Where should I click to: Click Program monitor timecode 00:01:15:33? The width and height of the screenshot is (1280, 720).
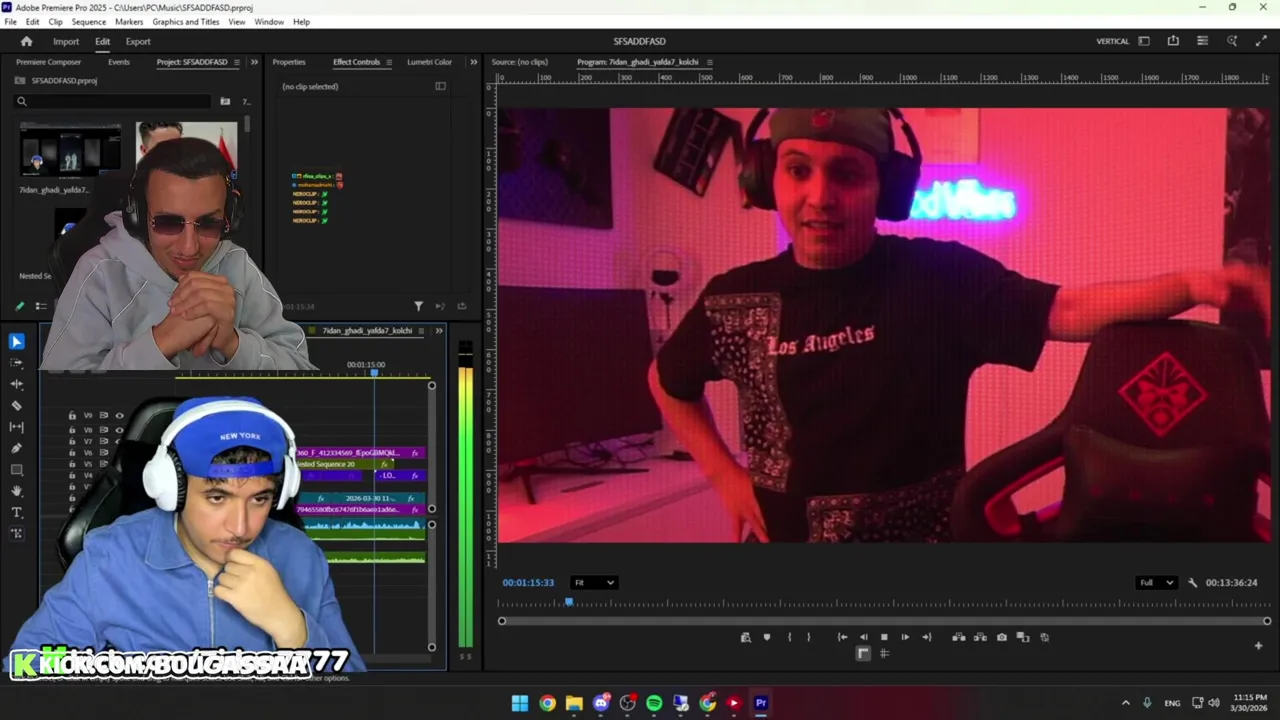[528, 582]
